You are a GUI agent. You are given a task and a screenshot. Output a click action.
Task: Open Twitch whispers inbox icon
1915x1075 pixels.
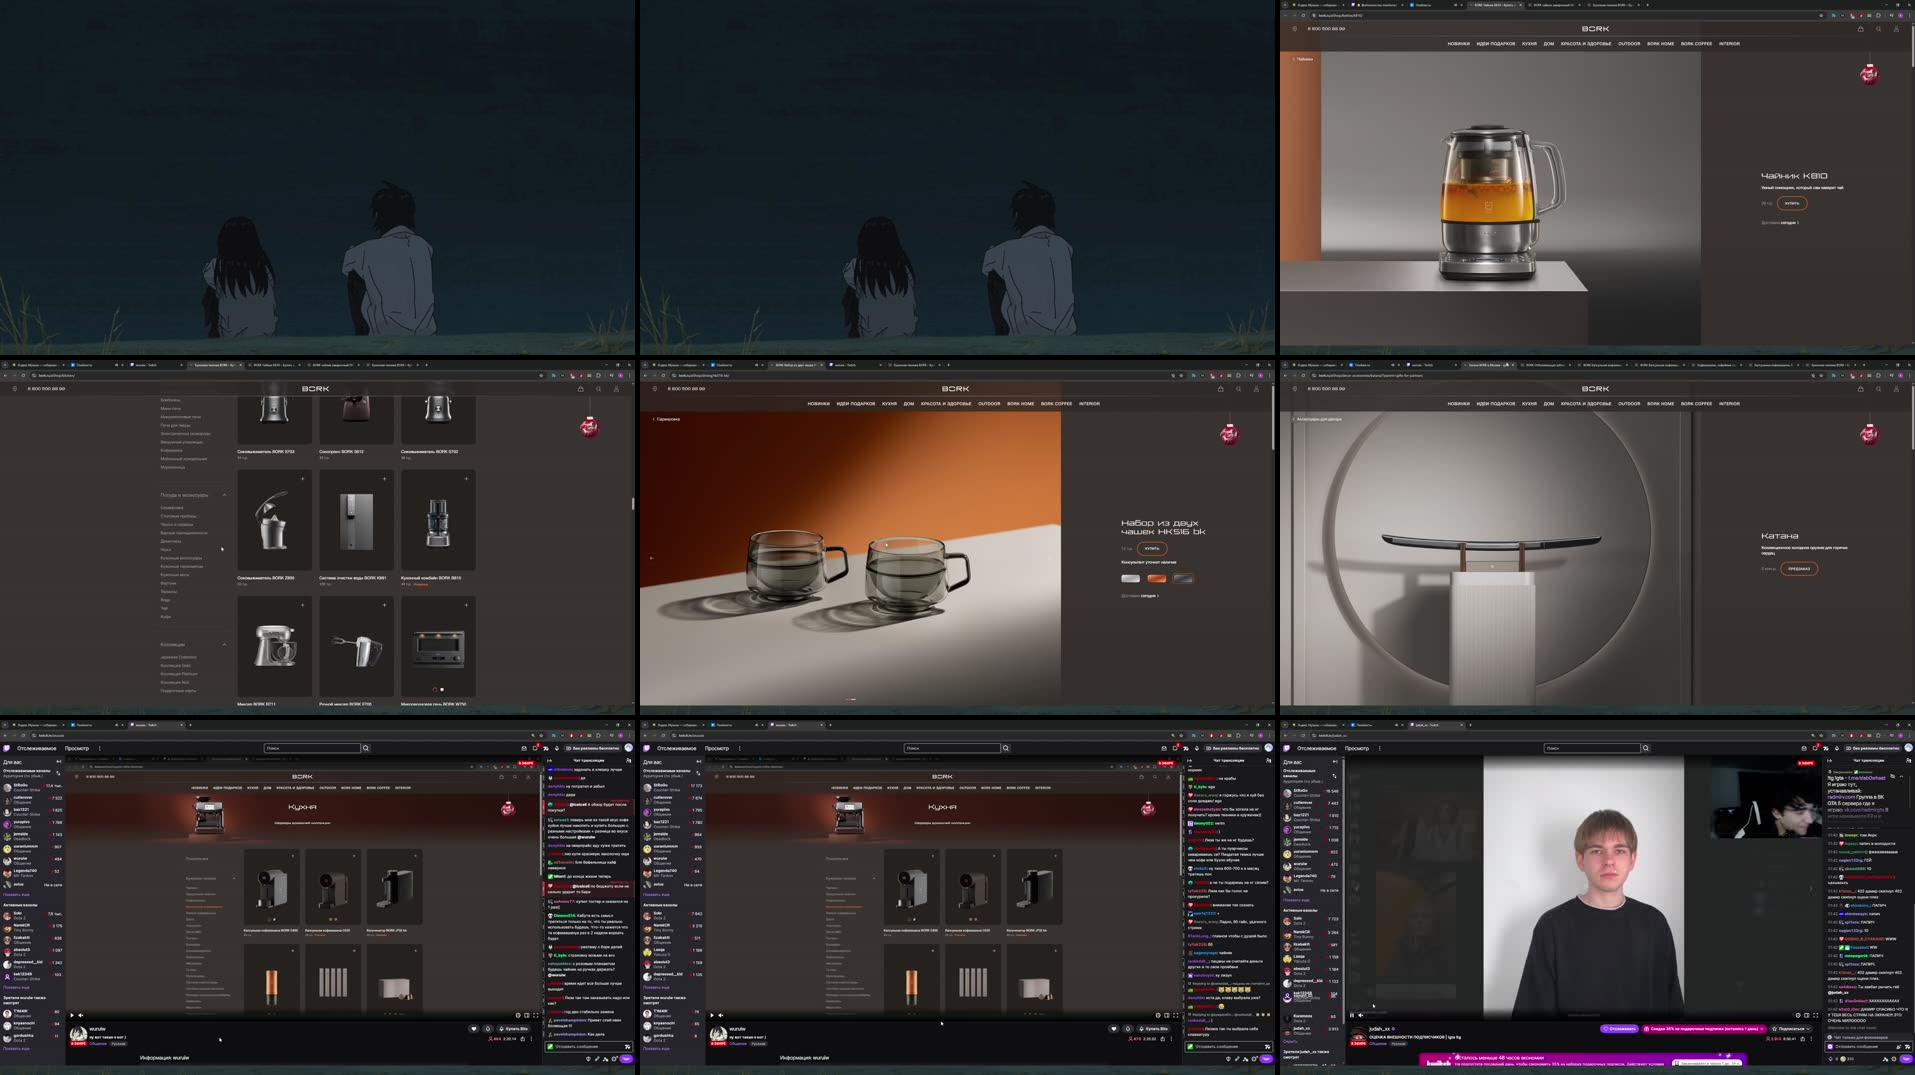1804,747
